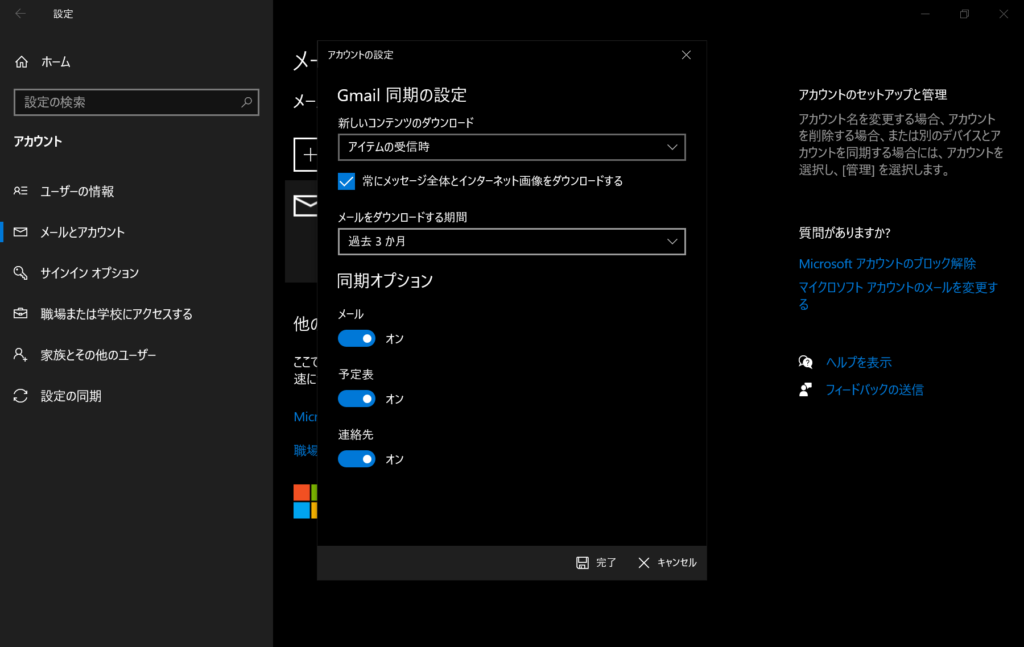Click the Gmail 同期の設定 heading
The height and width of the screenshot is (647, 1024).
tap(402, 95)
